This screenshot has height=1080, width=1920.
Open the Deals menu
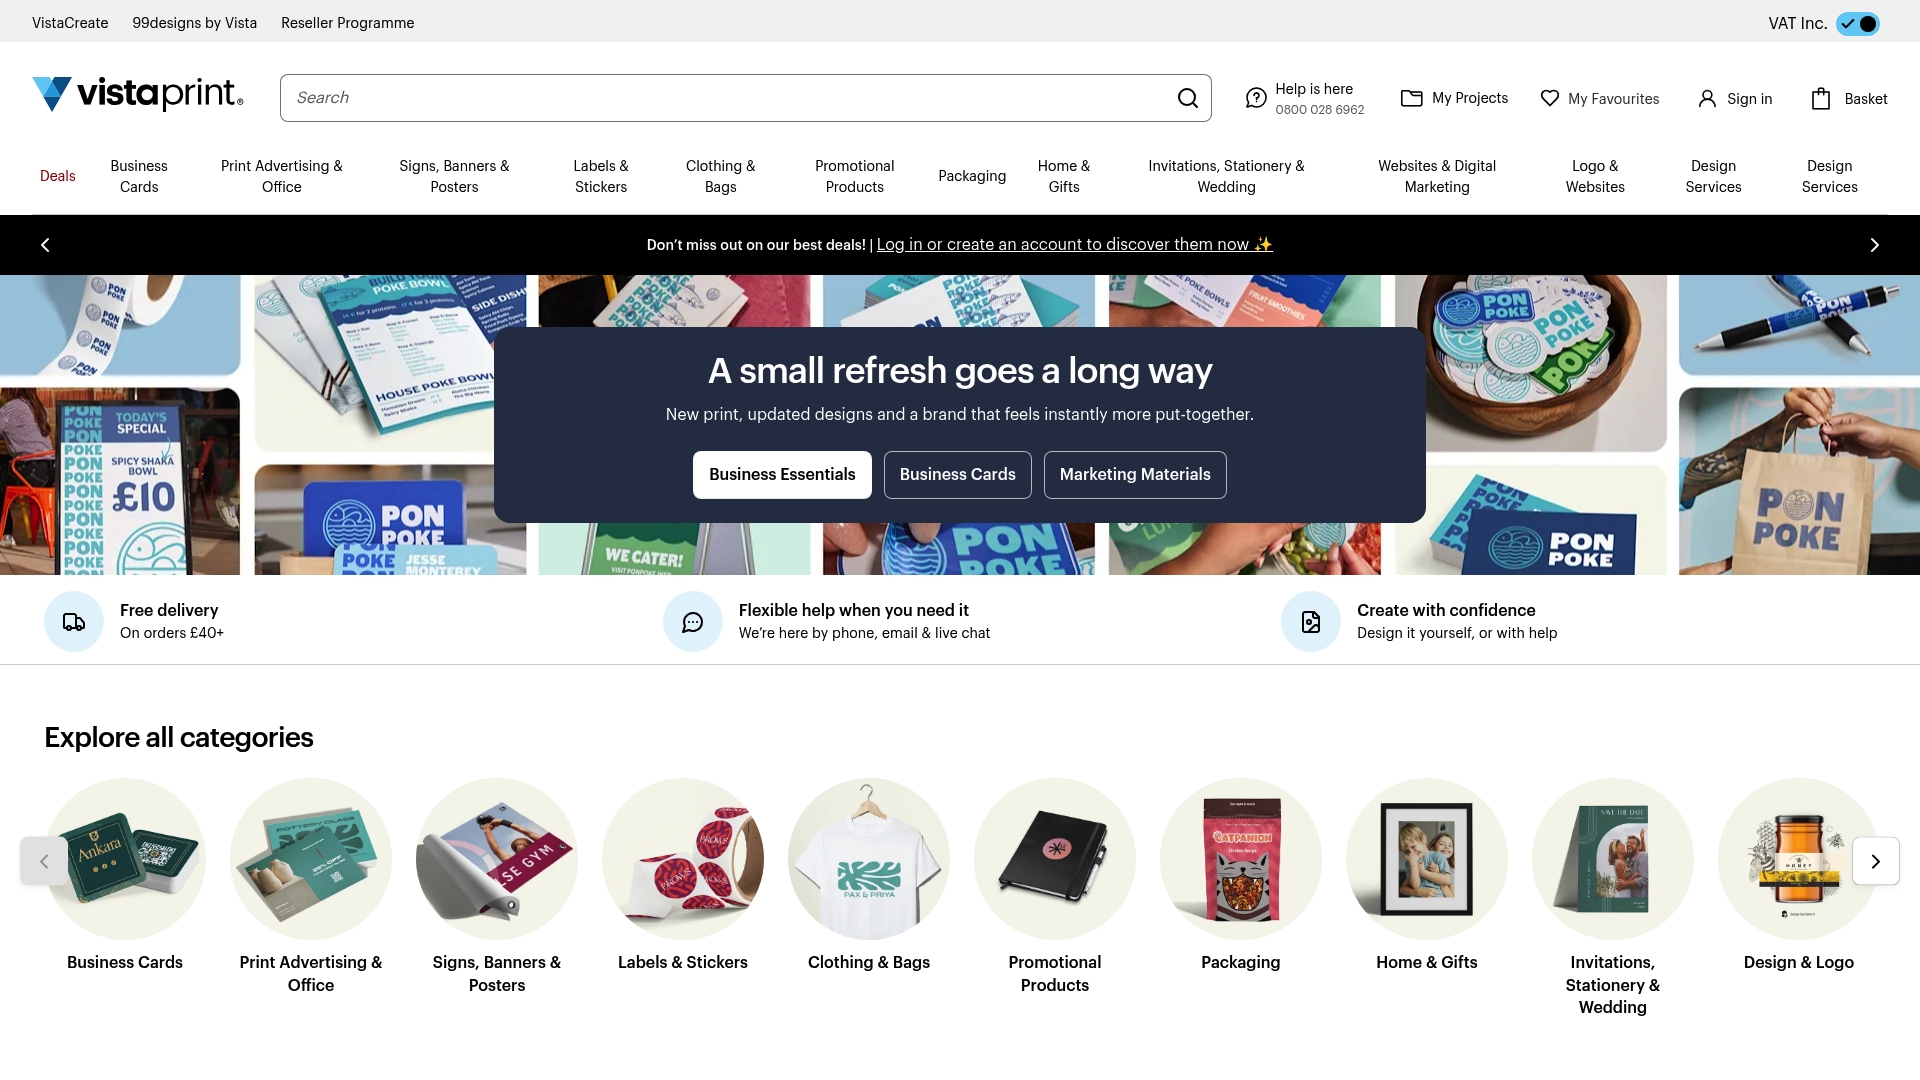[58, 176]
